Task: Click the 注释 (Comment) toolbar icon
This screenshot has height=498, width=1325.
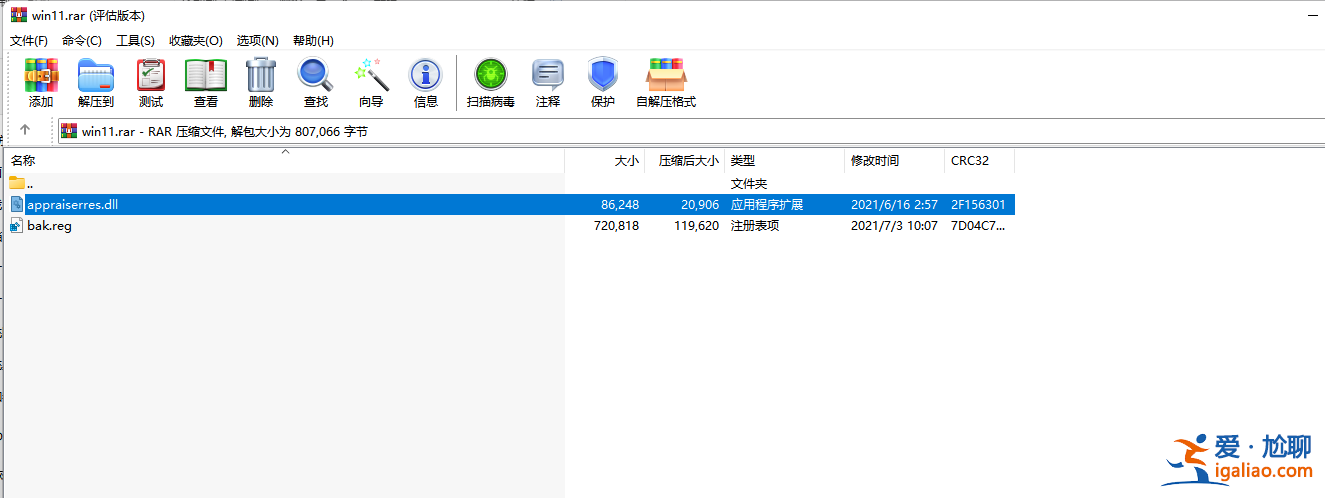Action: click(548, 76)
